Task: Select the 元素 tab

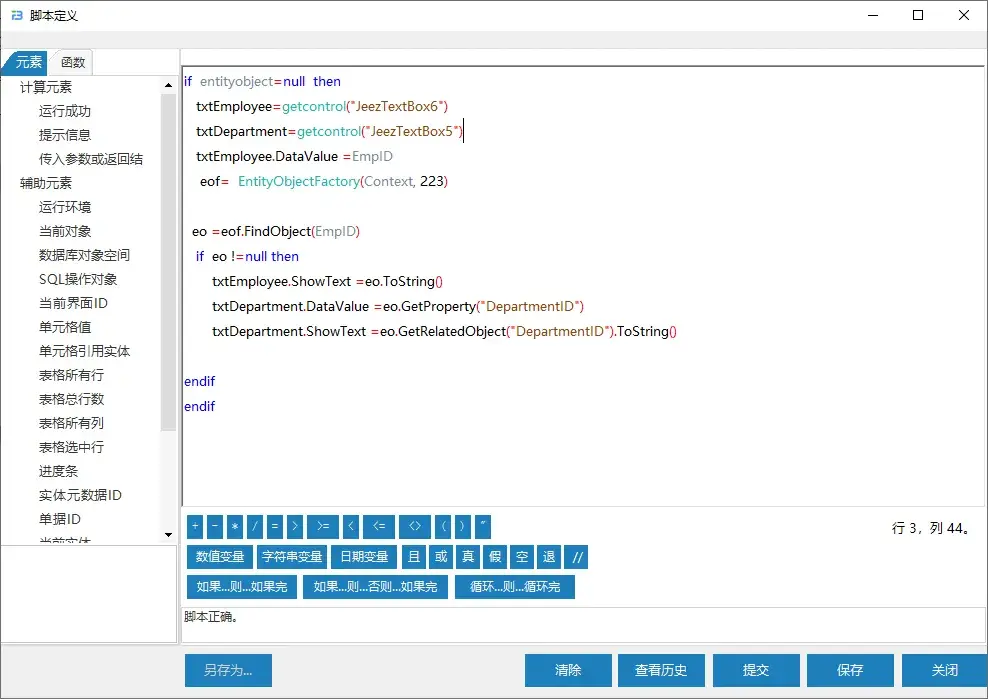Action: tap(28, 62)
